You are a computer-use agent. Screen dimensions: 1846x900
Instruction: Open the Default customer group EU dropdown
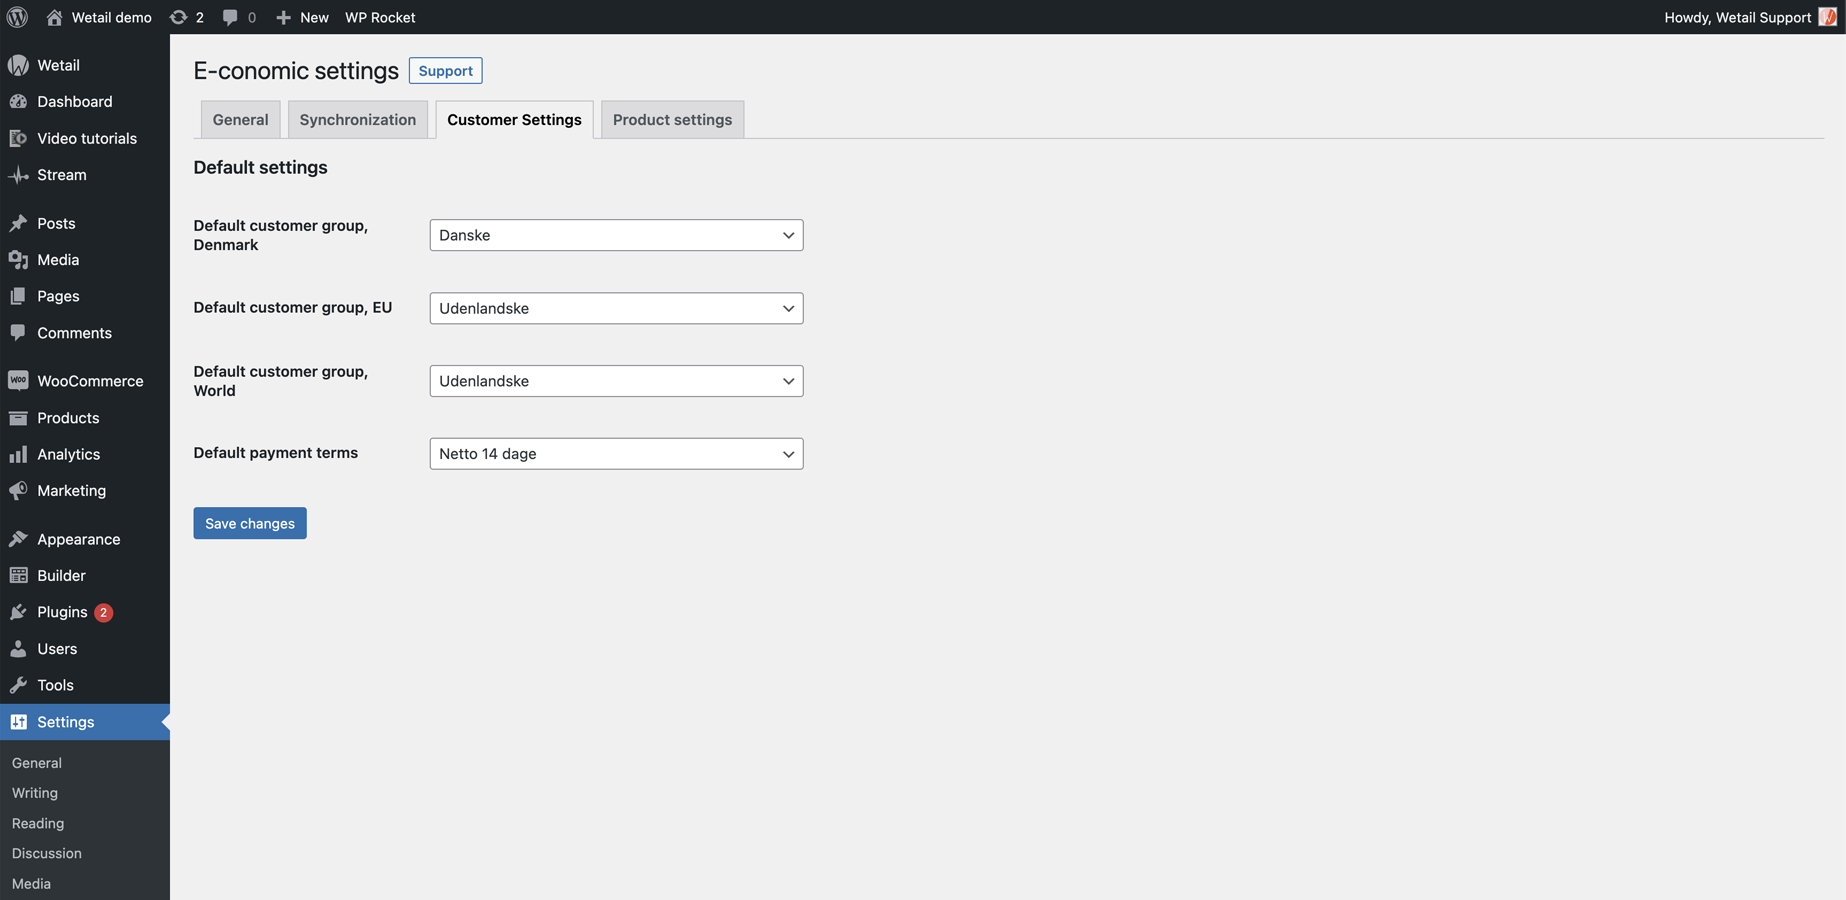click(616, 308)
